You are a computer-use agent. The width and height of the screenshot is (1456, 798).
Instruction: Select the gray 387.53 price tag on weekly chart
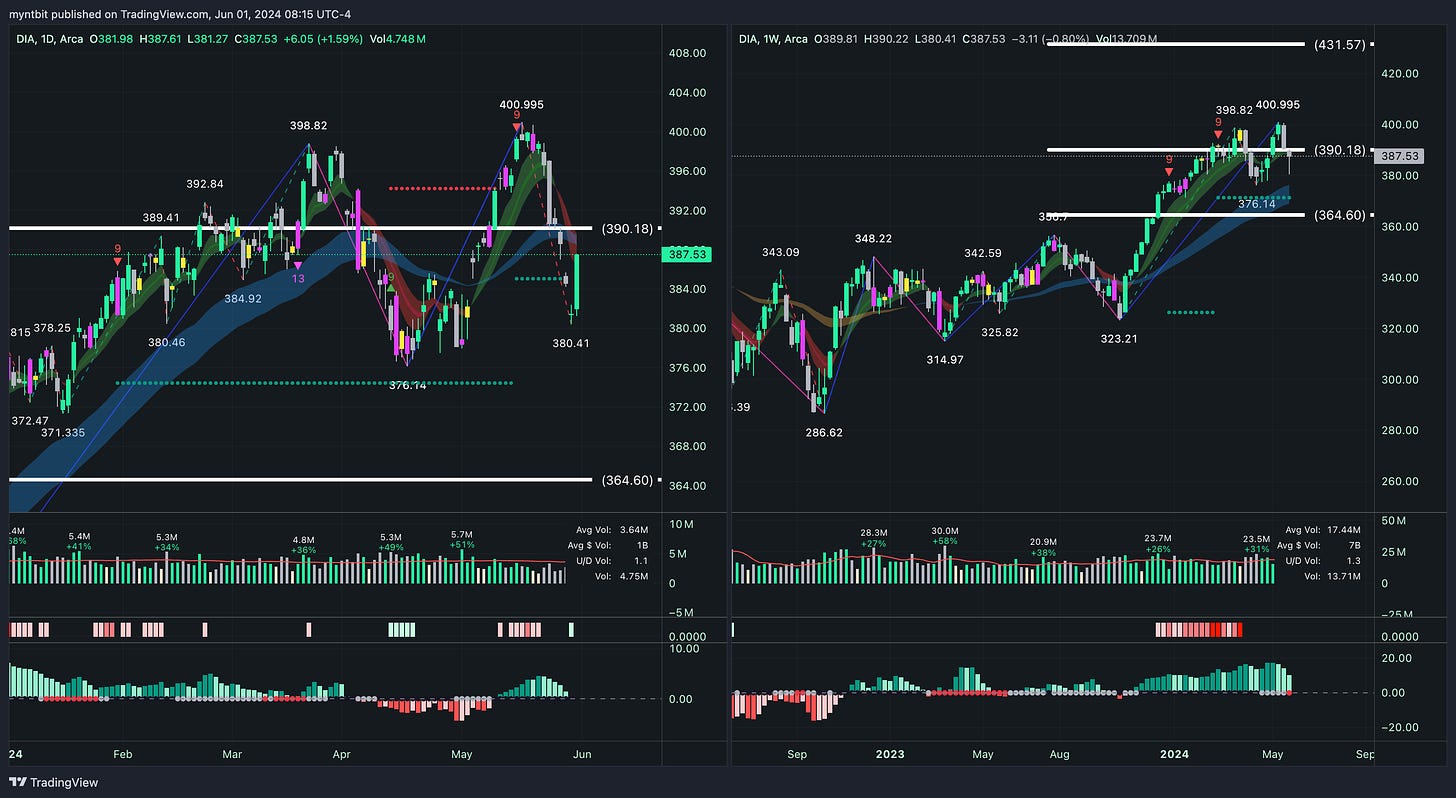[1400, 156]
